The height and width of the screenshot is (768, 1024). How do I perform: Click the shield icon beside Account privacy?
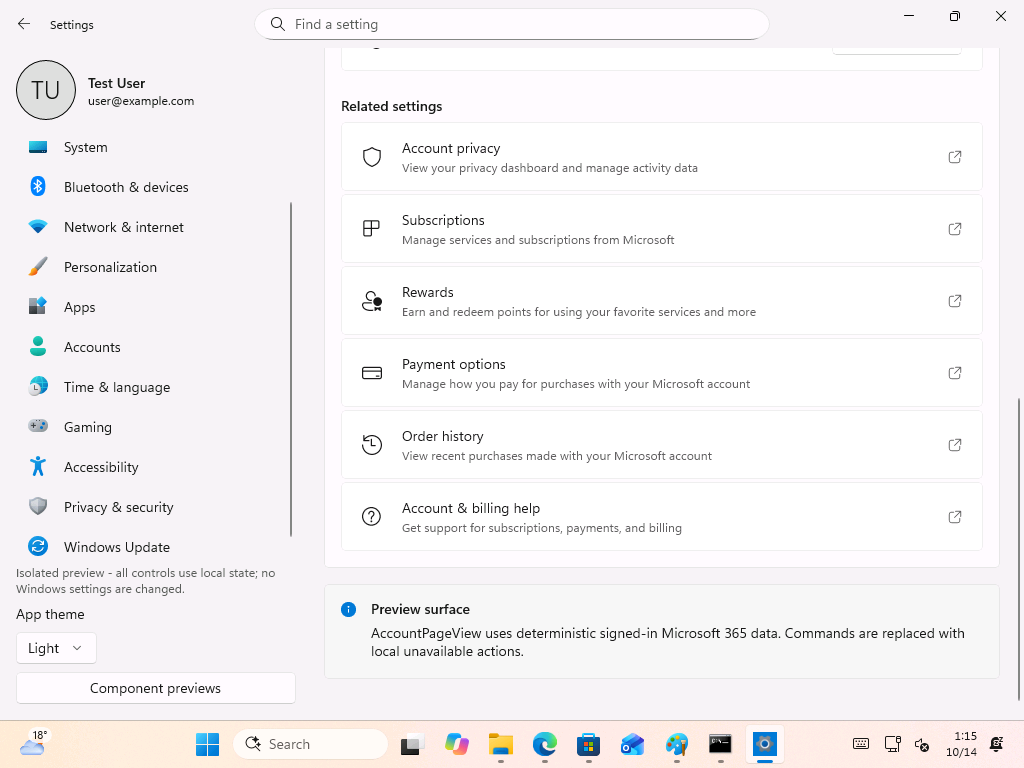point(372,157)
